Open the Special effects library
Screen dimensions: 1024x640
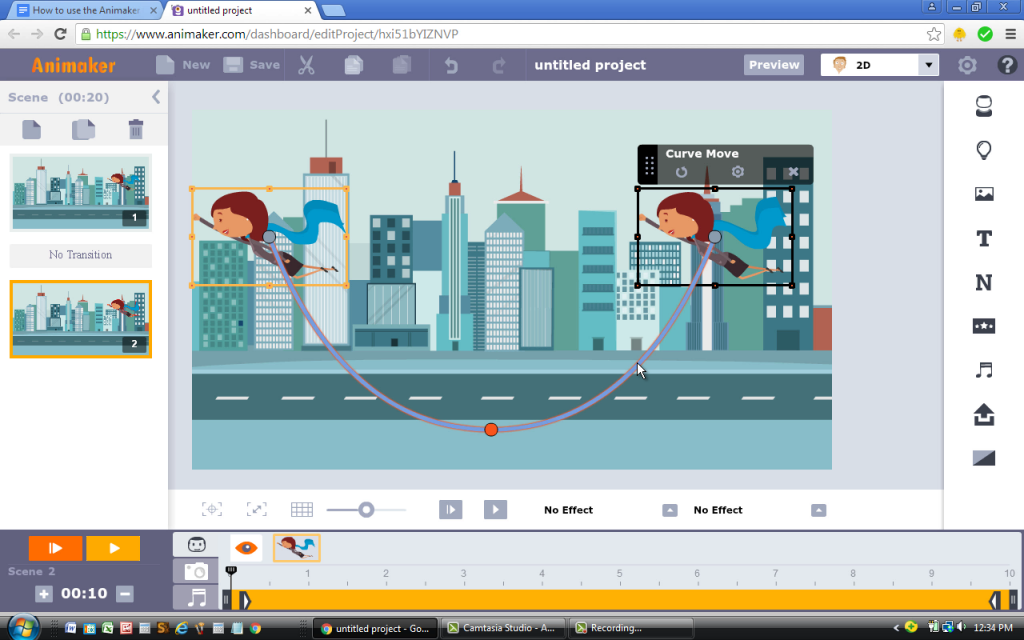click(984, 326)
